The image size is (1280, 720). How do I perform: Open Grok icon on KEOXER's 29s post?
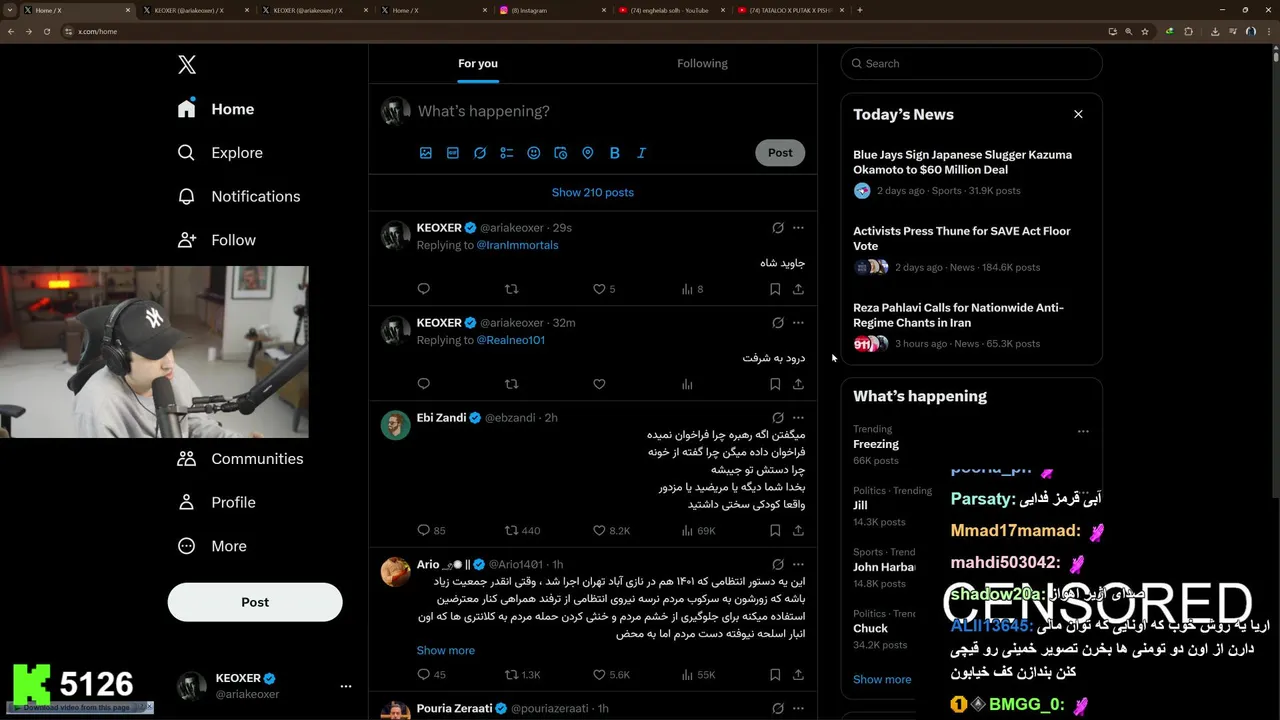(778, 228)
